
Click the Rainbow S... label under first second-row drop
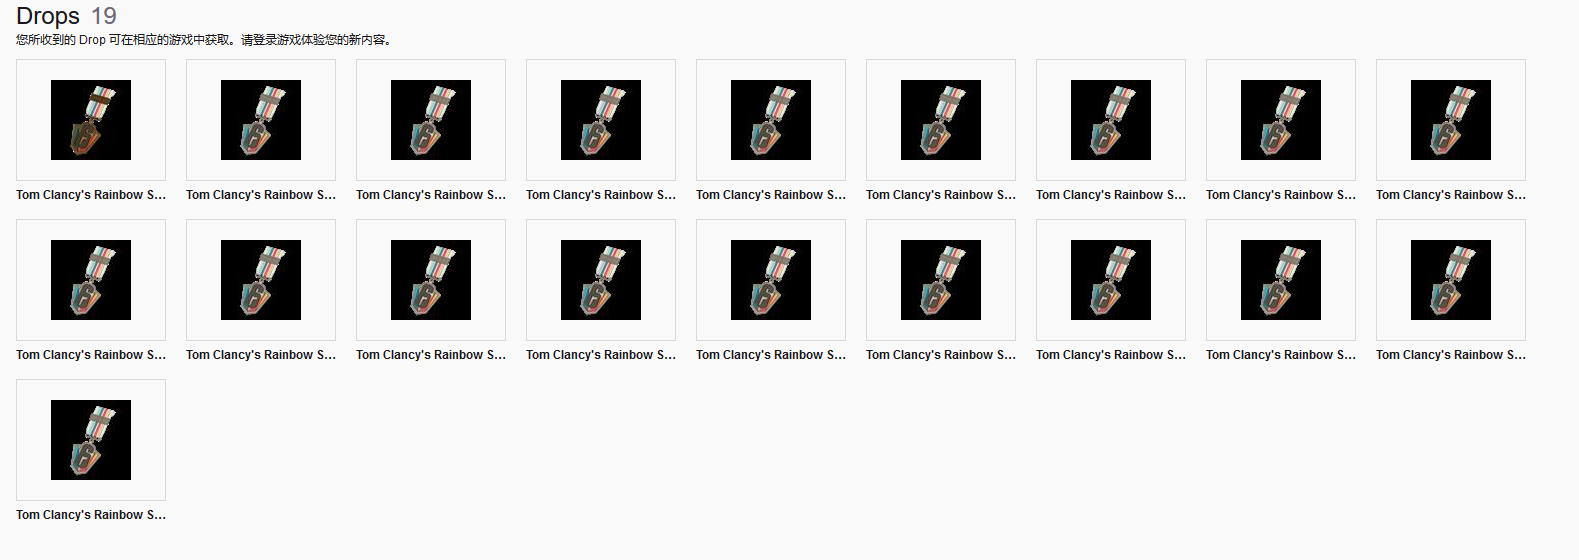point(91,355)
